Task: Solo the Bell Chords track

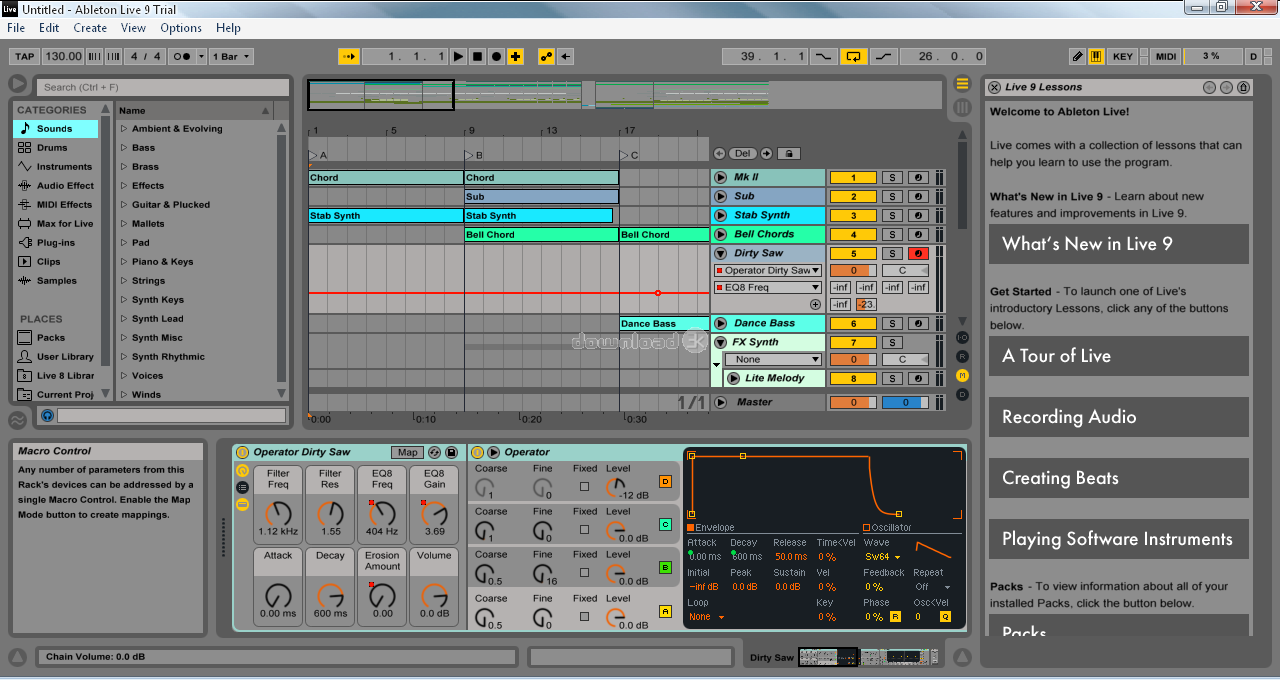Action: [x=891, y=235]
